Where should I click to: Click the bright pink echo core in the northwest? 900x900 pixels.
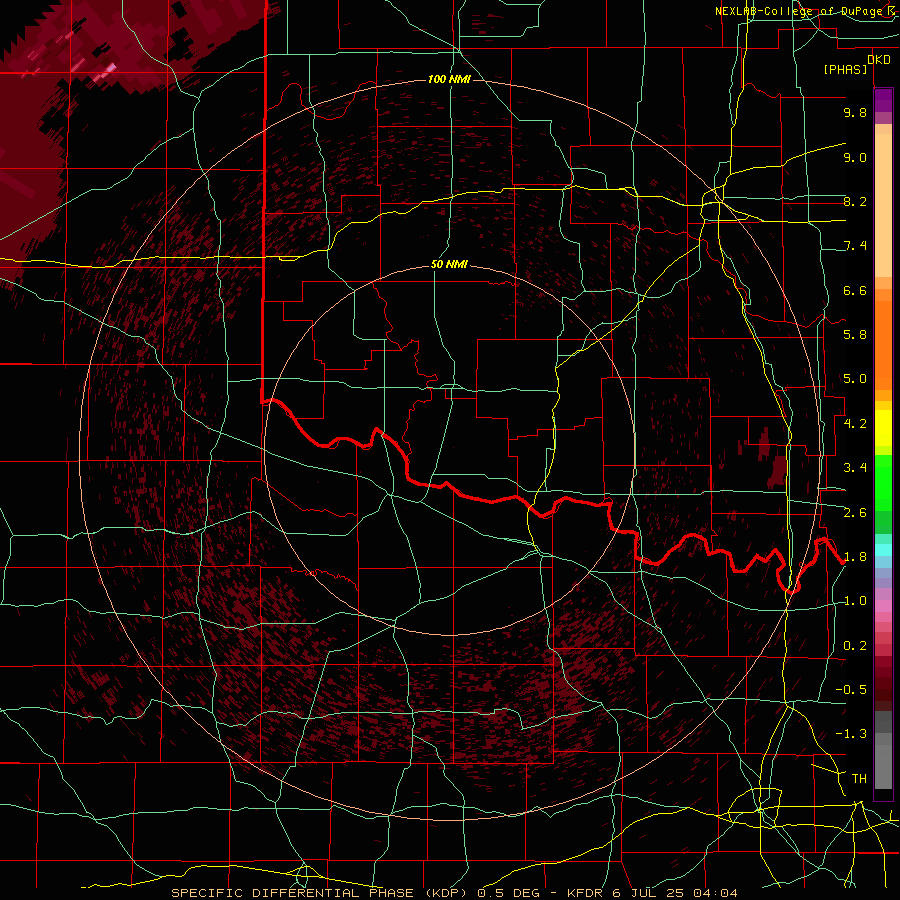pyautogui.click(x=109, y=69)
